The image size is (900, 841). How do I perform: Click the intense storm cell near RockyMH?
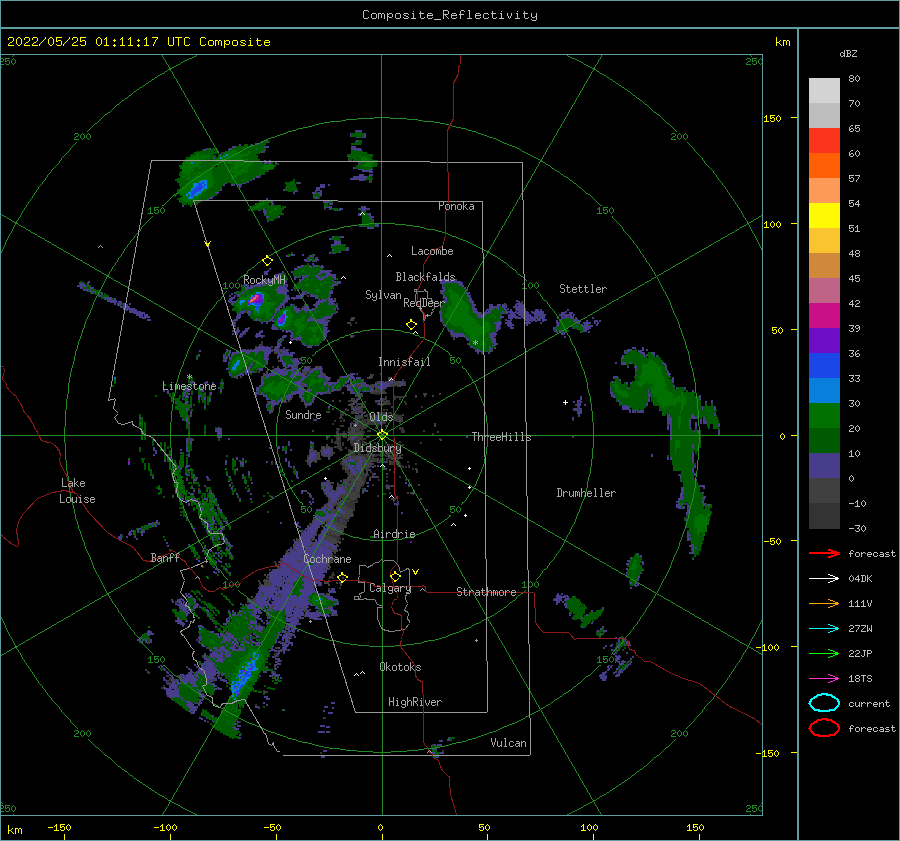pyautogui.click(x=256, y=299)
